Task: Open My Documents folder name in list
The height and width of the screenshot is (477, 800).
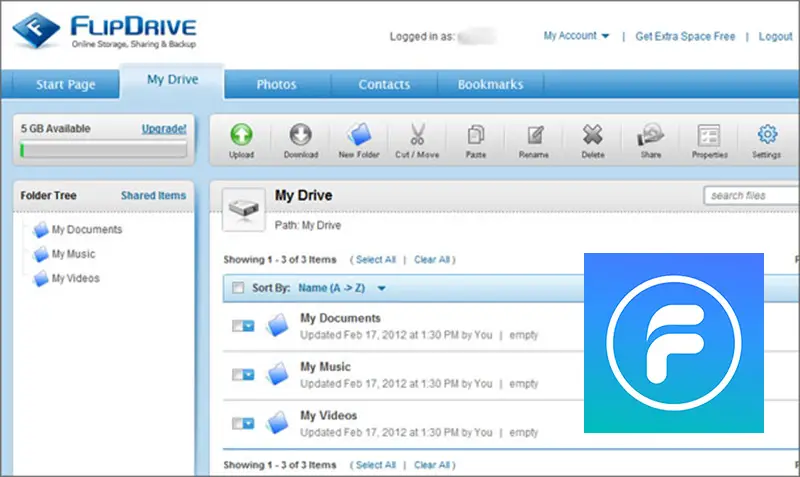Action: (x=340, y=318)
